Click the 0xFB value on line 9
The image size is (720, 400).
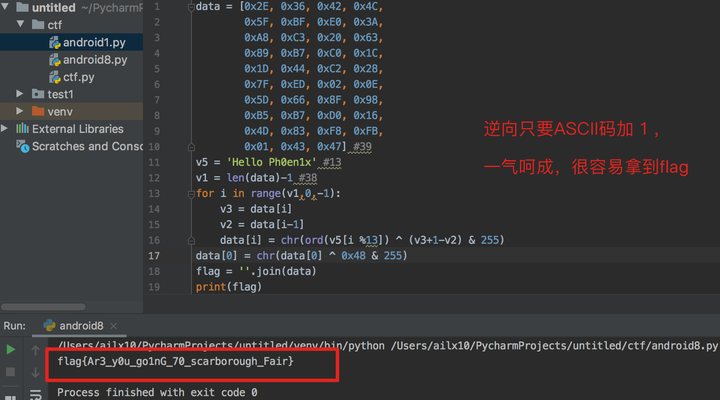[366, 131]
